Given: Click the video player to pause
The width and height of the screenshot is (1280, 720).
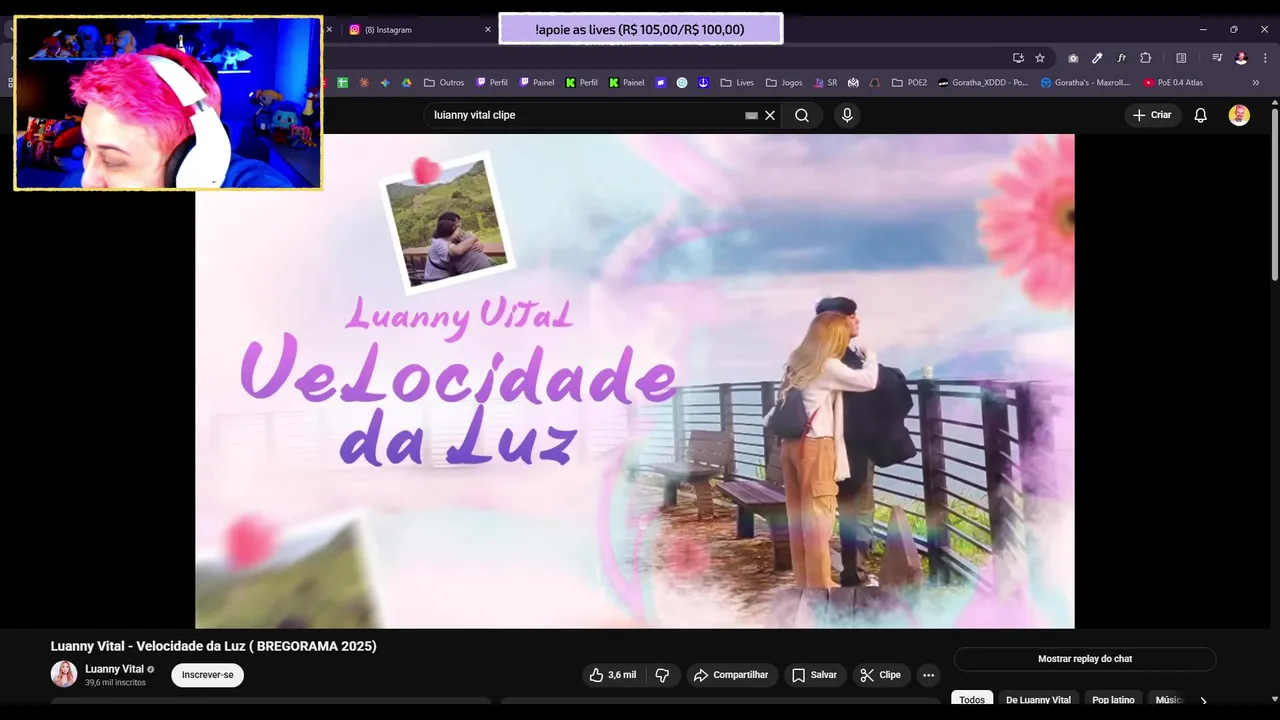Looking at the screenshot, I should [x=634, y=381].
